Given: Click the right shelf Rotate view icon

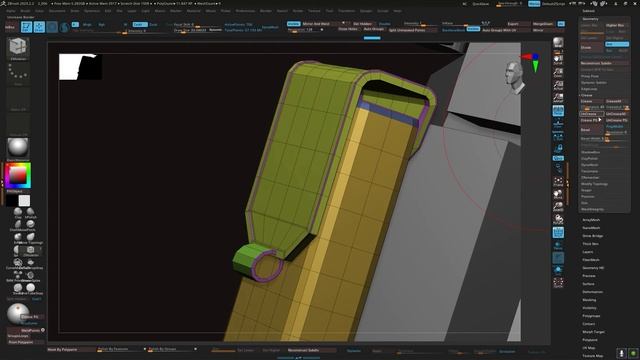Looking at the screenshot, I should (558, 220).
